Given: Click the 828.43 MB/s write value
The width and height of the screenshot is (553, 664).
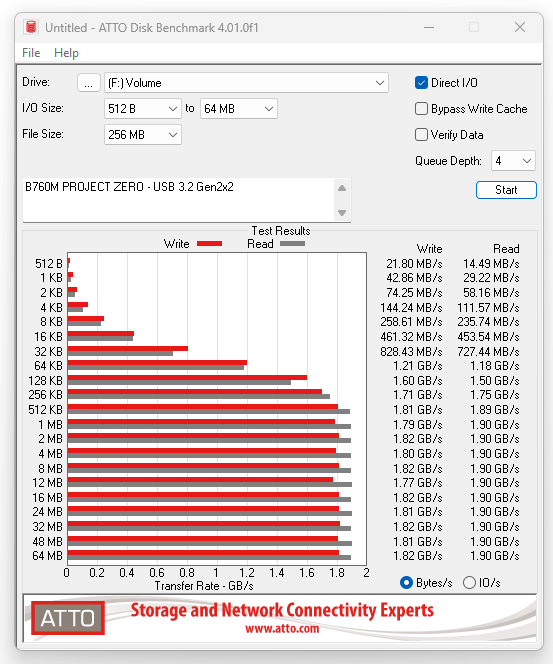Looking at the screenshot, I should [x=411, y=351].
